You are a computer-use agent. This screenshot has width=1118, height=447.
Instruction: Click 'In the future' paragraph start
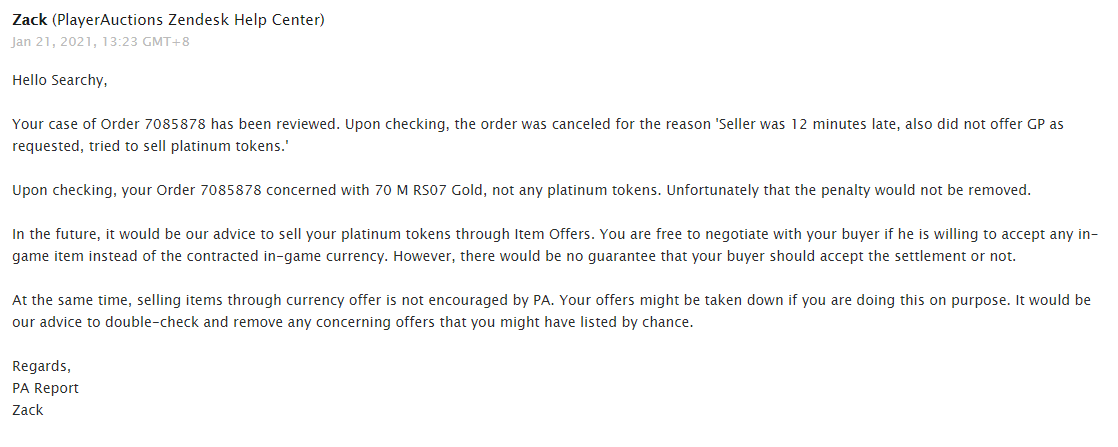[49, 235]
